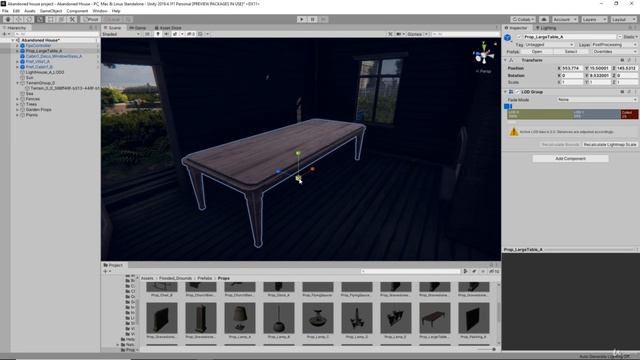The height and width of the screenshot is (360, 640).
Task: Toggle scene lighting bulb icon
Action: [x=158, y=34]
